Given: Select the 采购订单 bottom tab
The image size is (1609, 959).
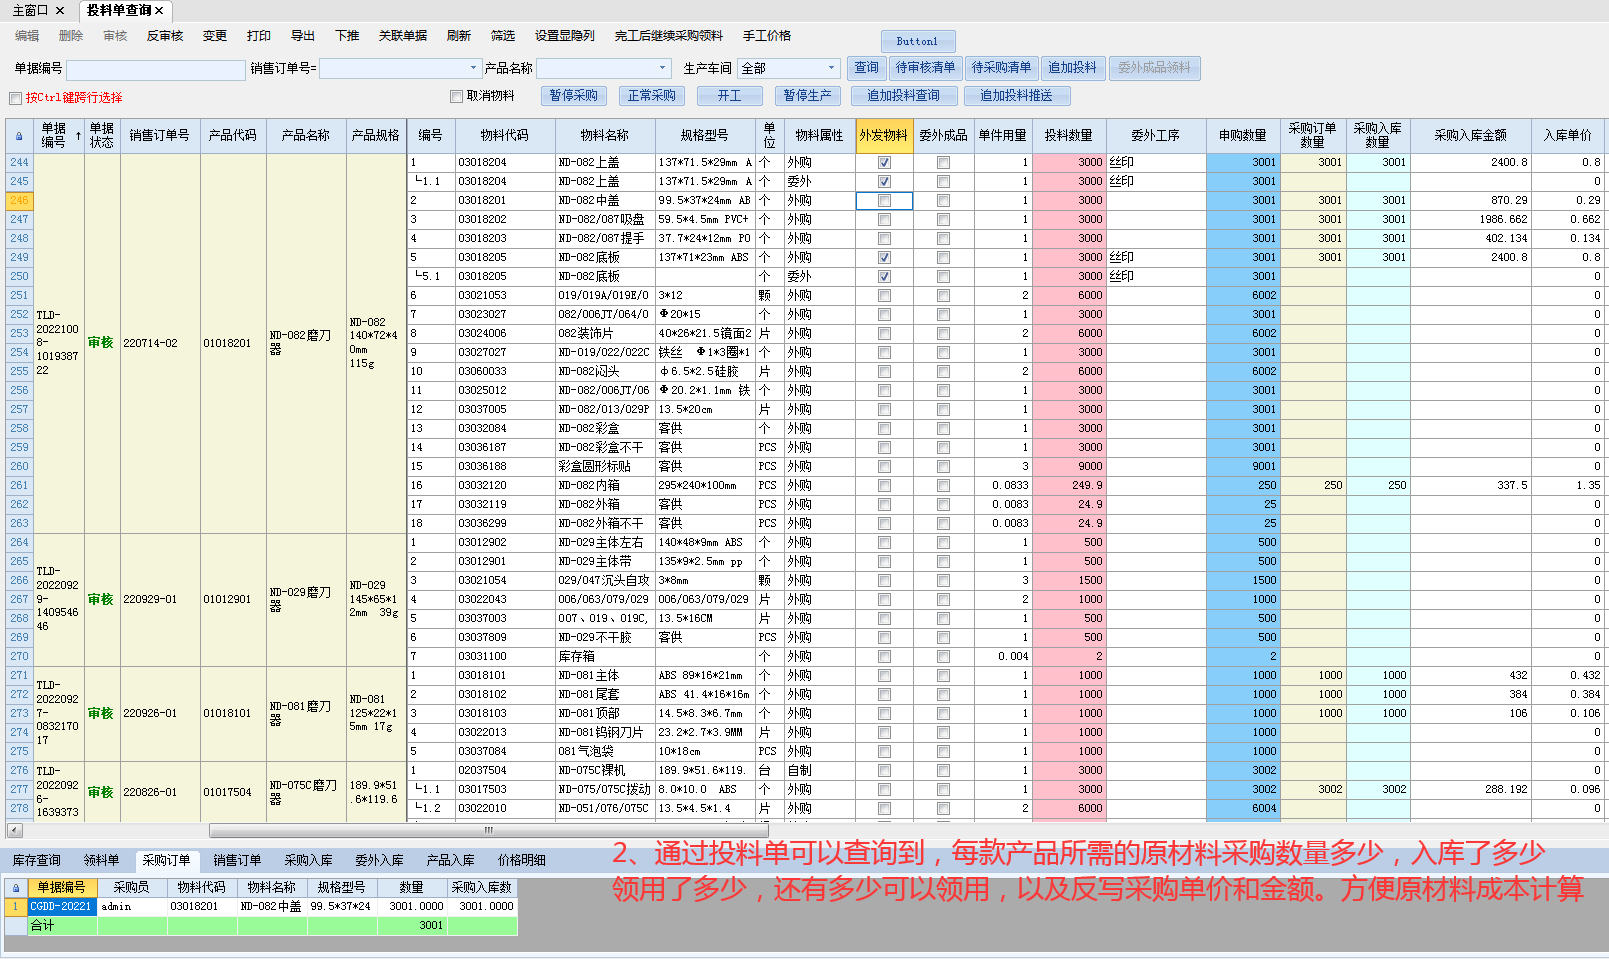Looking at the screenshot, I should coord(166,860).
